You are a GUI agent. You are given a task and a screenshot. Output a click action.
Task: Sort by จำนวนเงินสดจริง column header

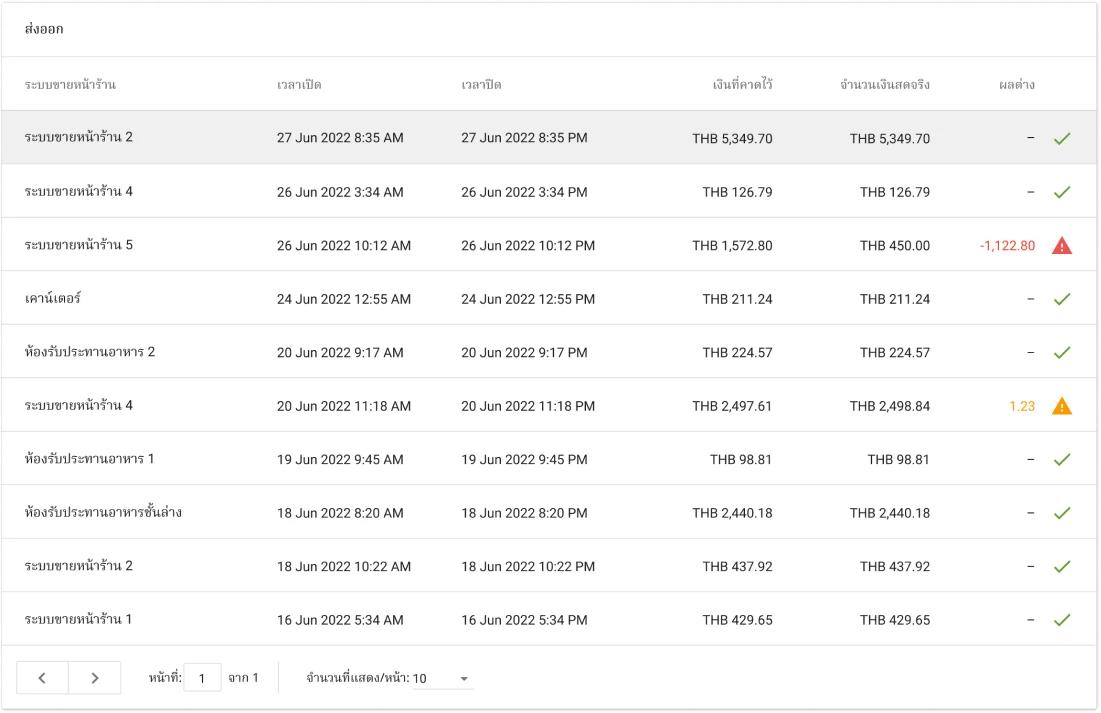click(884, 85)
